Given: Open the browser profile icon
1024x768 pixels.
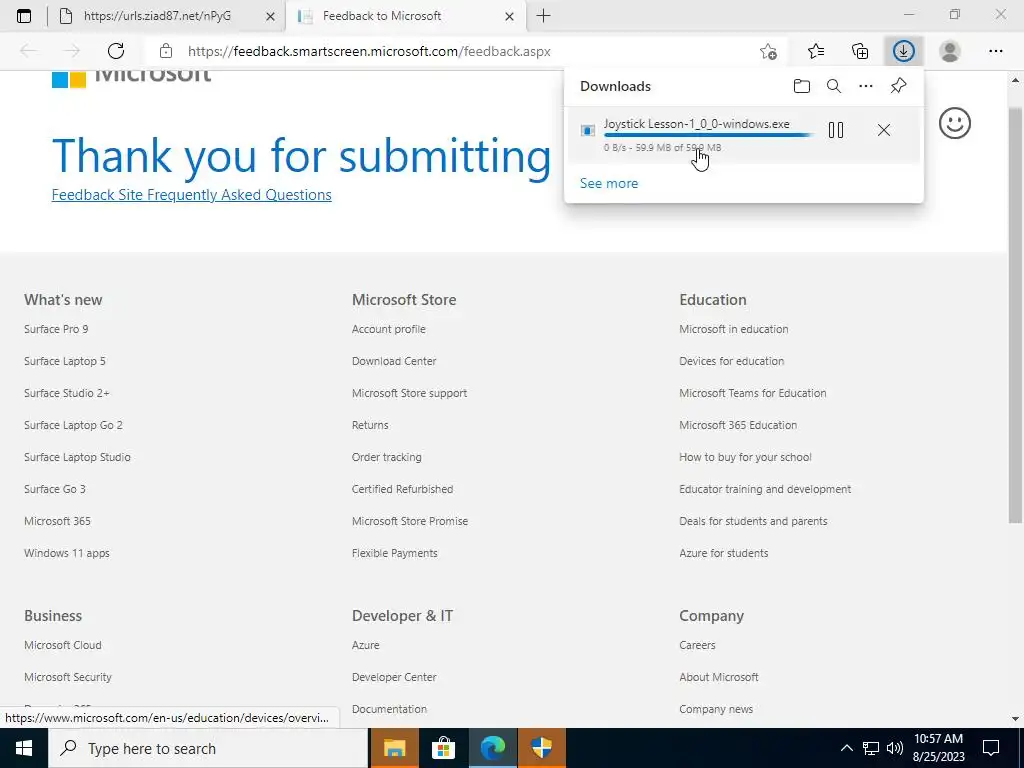Looking at the screenshot, I should point(950,51).
